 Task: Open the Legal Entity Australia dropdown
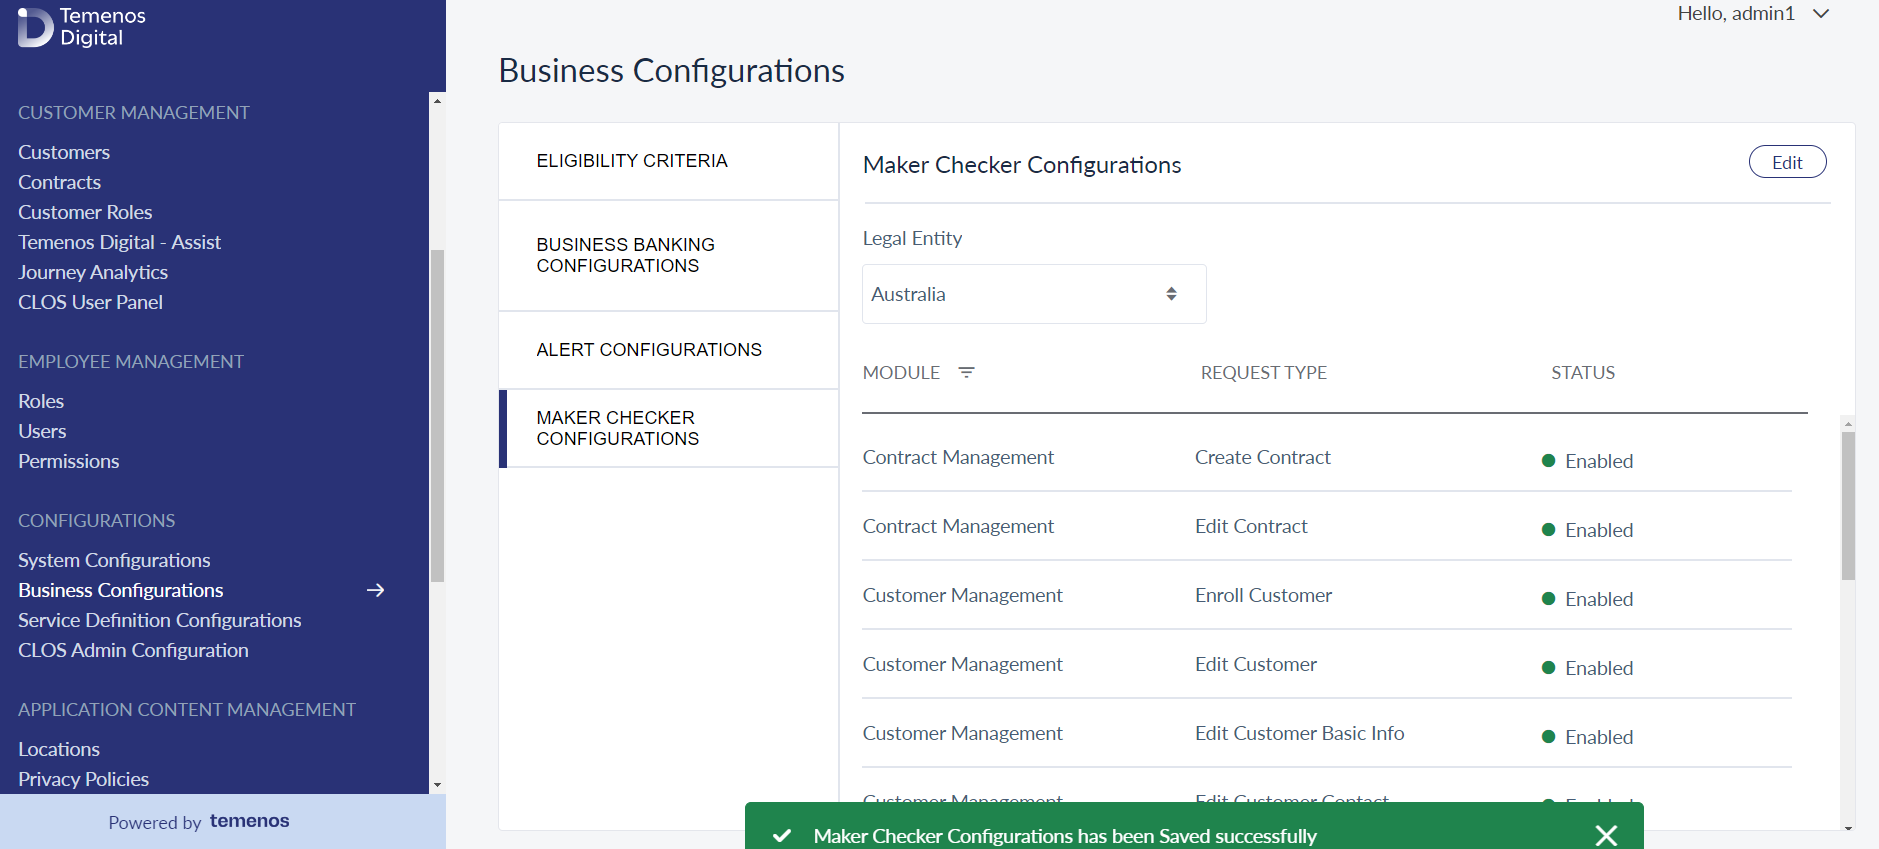pyautogui.click(x=1034, y=294)
